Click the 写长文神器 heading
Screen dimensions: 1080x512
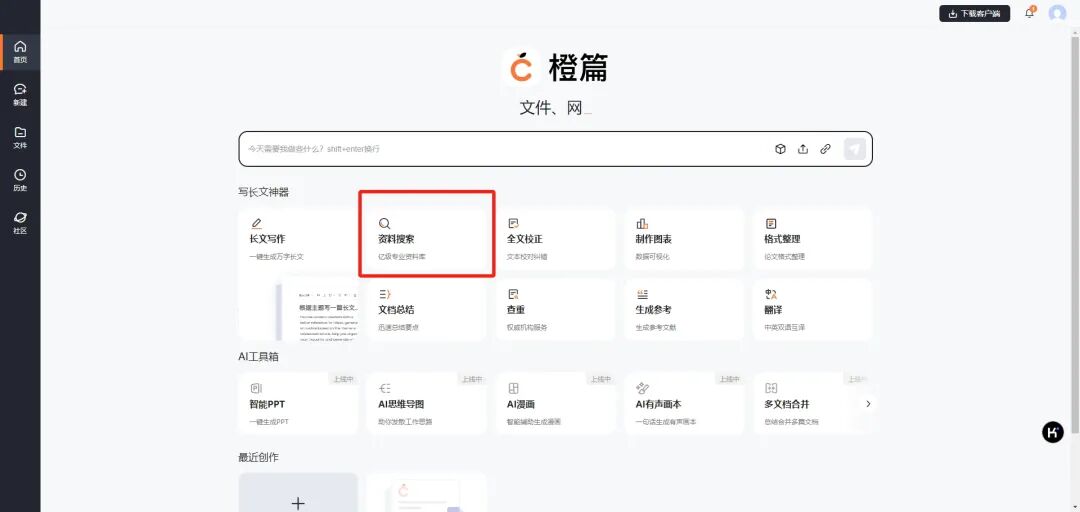(264, 192)
